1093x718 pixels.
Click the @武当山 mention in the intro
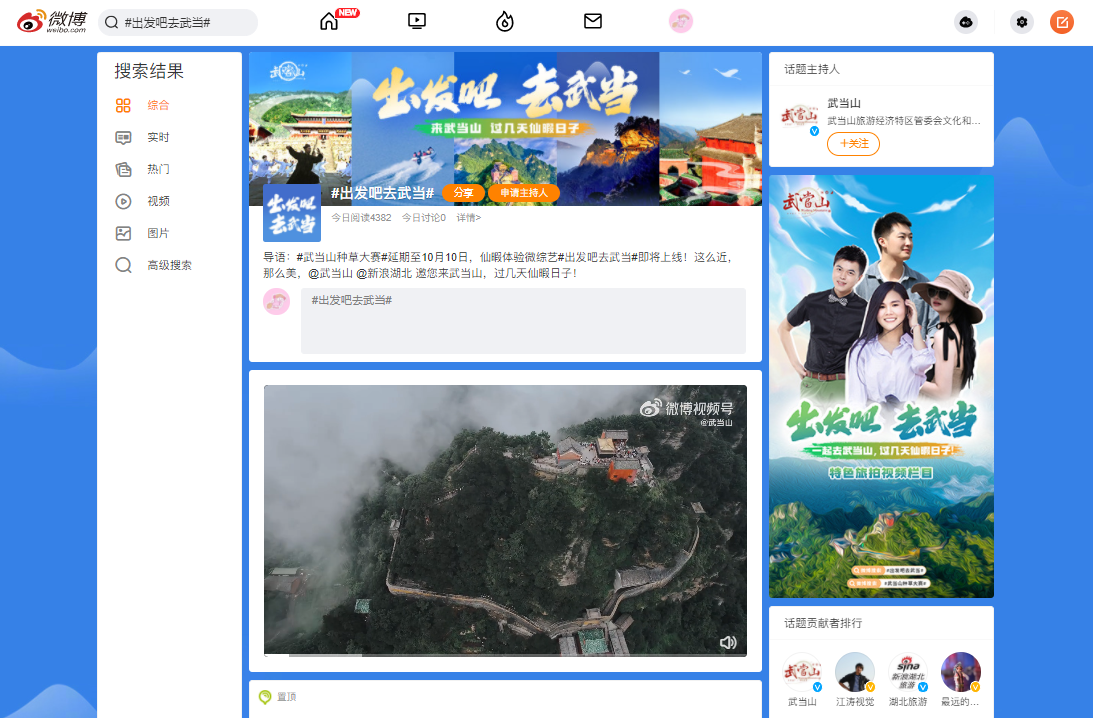[330, 273]
